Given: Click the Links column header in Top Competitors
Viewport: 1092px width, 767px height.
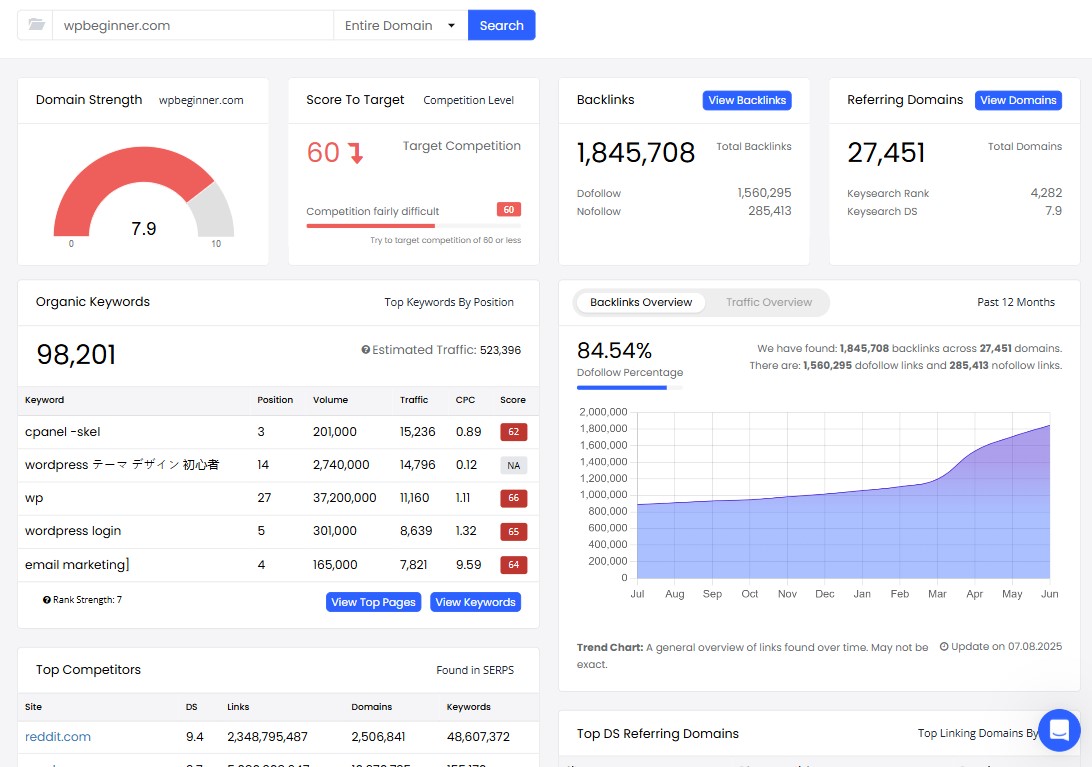Looking at the screenshot, I should pos(238,707).
